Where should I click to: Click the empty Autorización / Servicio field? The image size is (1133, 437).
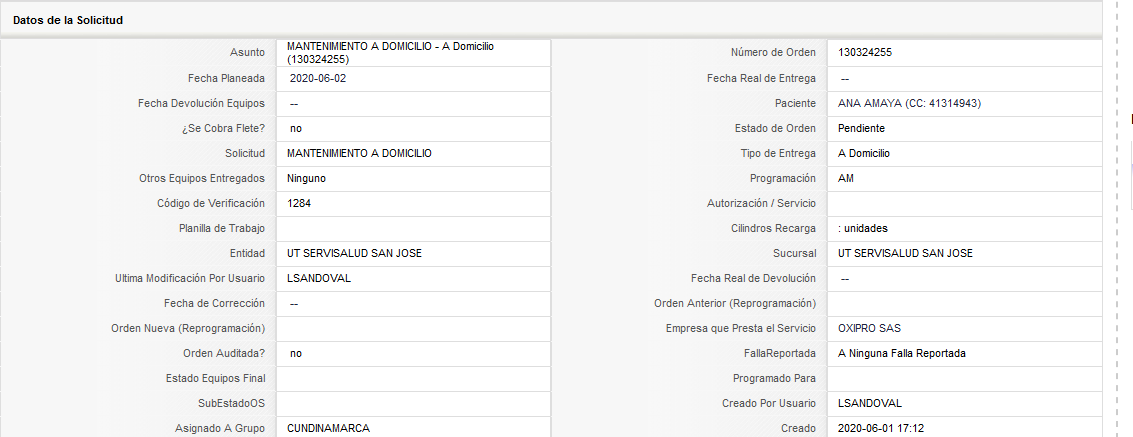click(x=965, y=204)
